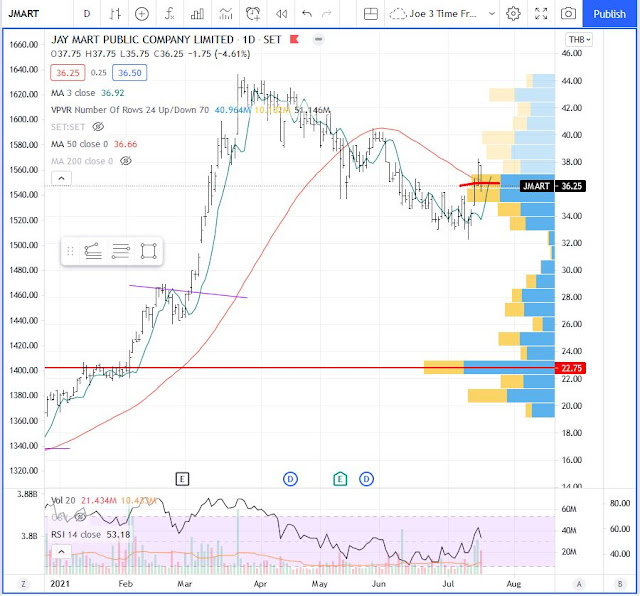Select the RSI 14 close legend
This screenshot has width=640, height=596.
[91, 534]
